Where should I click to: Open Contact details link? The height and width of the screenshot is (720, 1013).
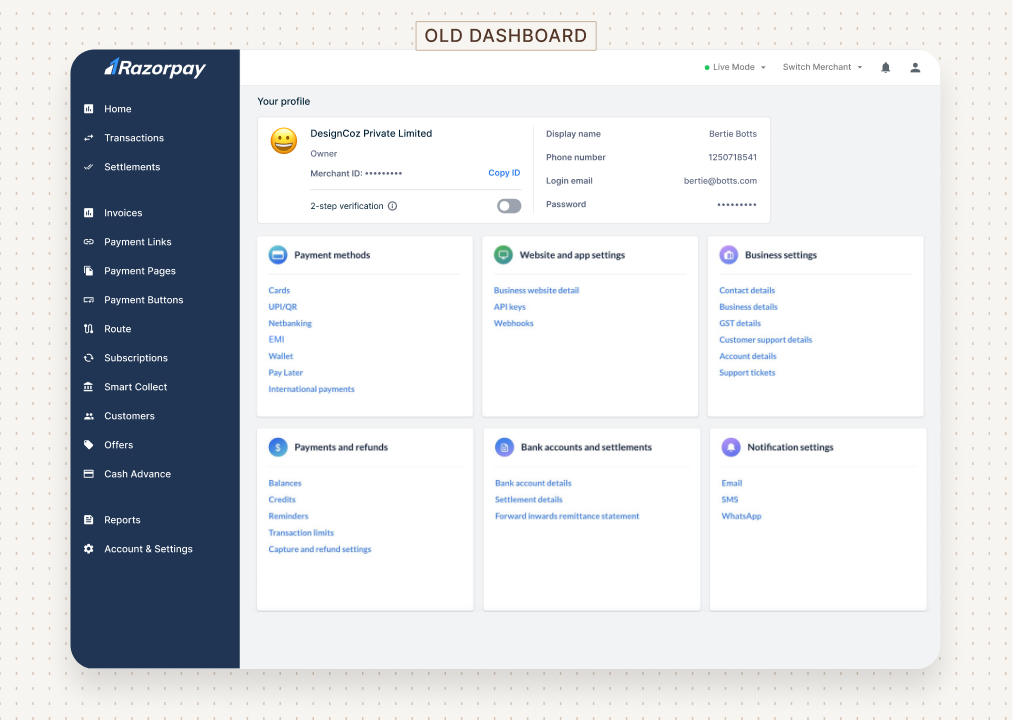(x=747, y=290)
